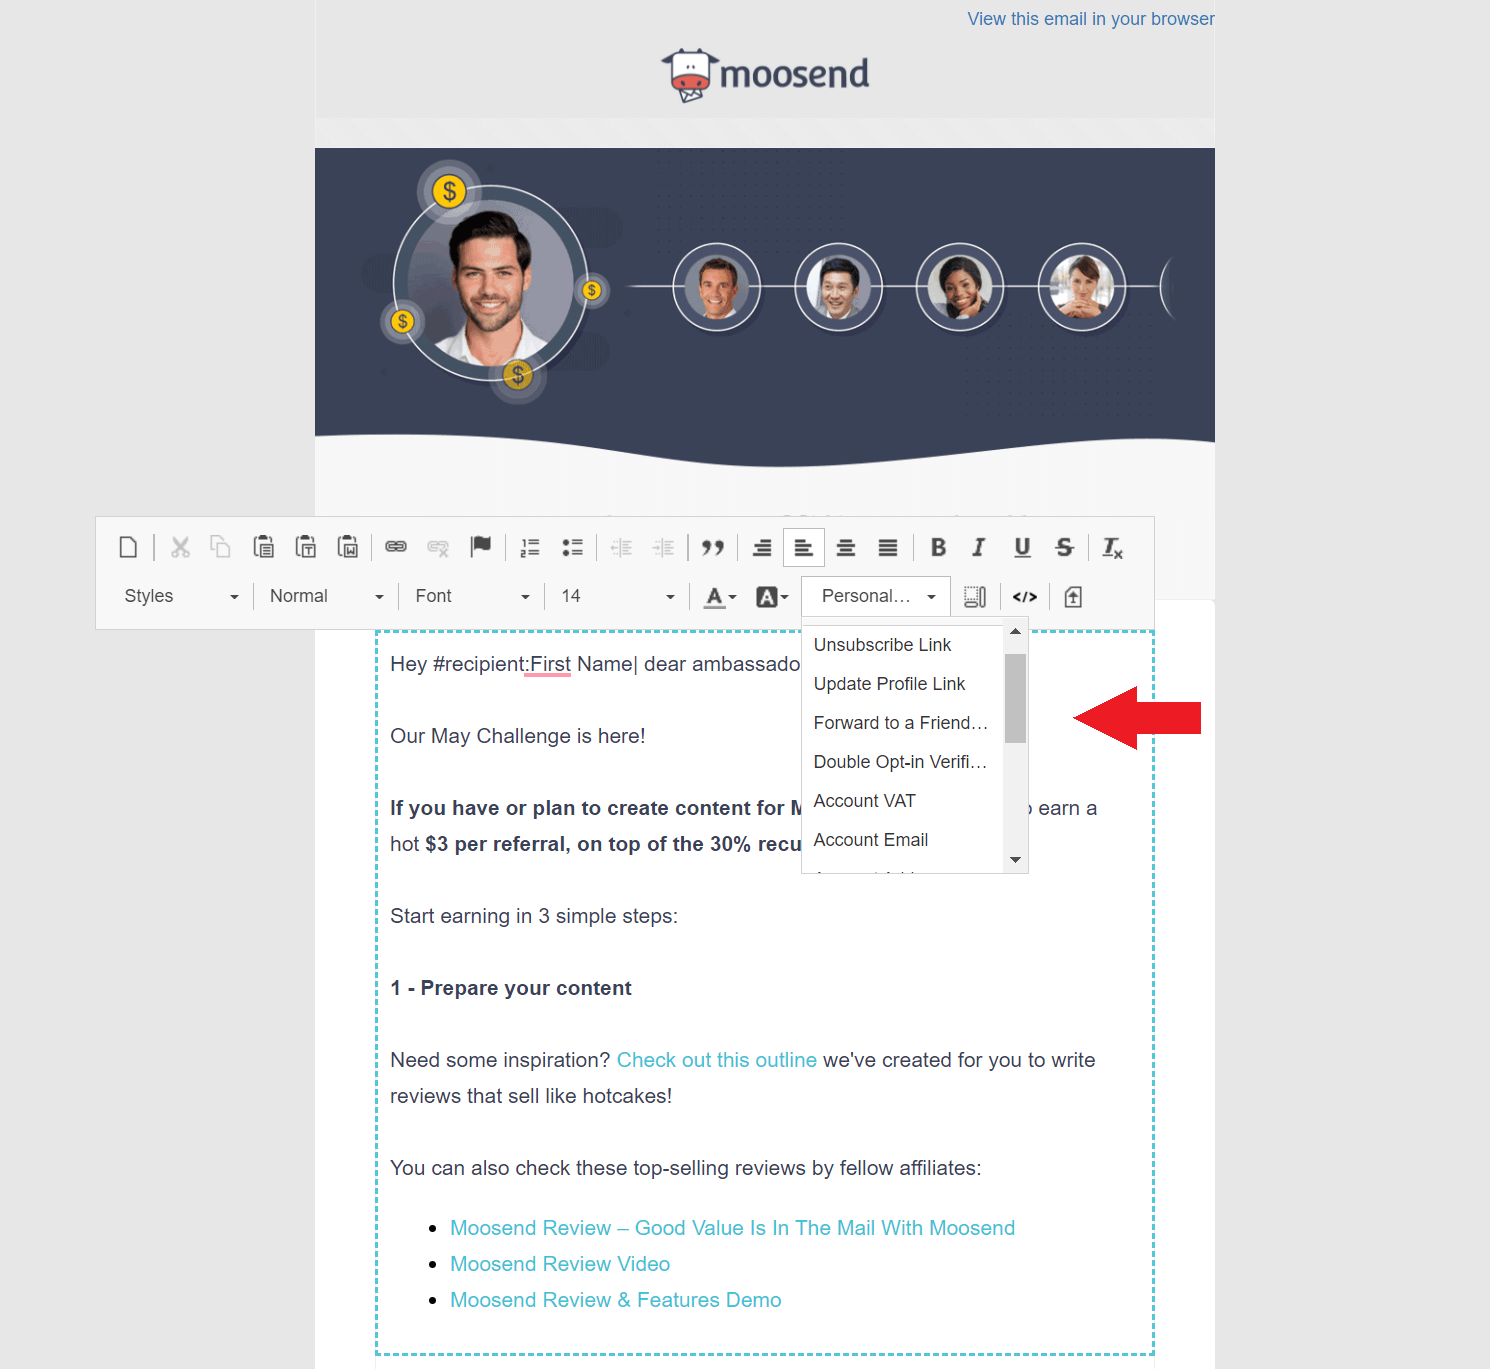Toggle underline formatting

(x=1022, y=547)
